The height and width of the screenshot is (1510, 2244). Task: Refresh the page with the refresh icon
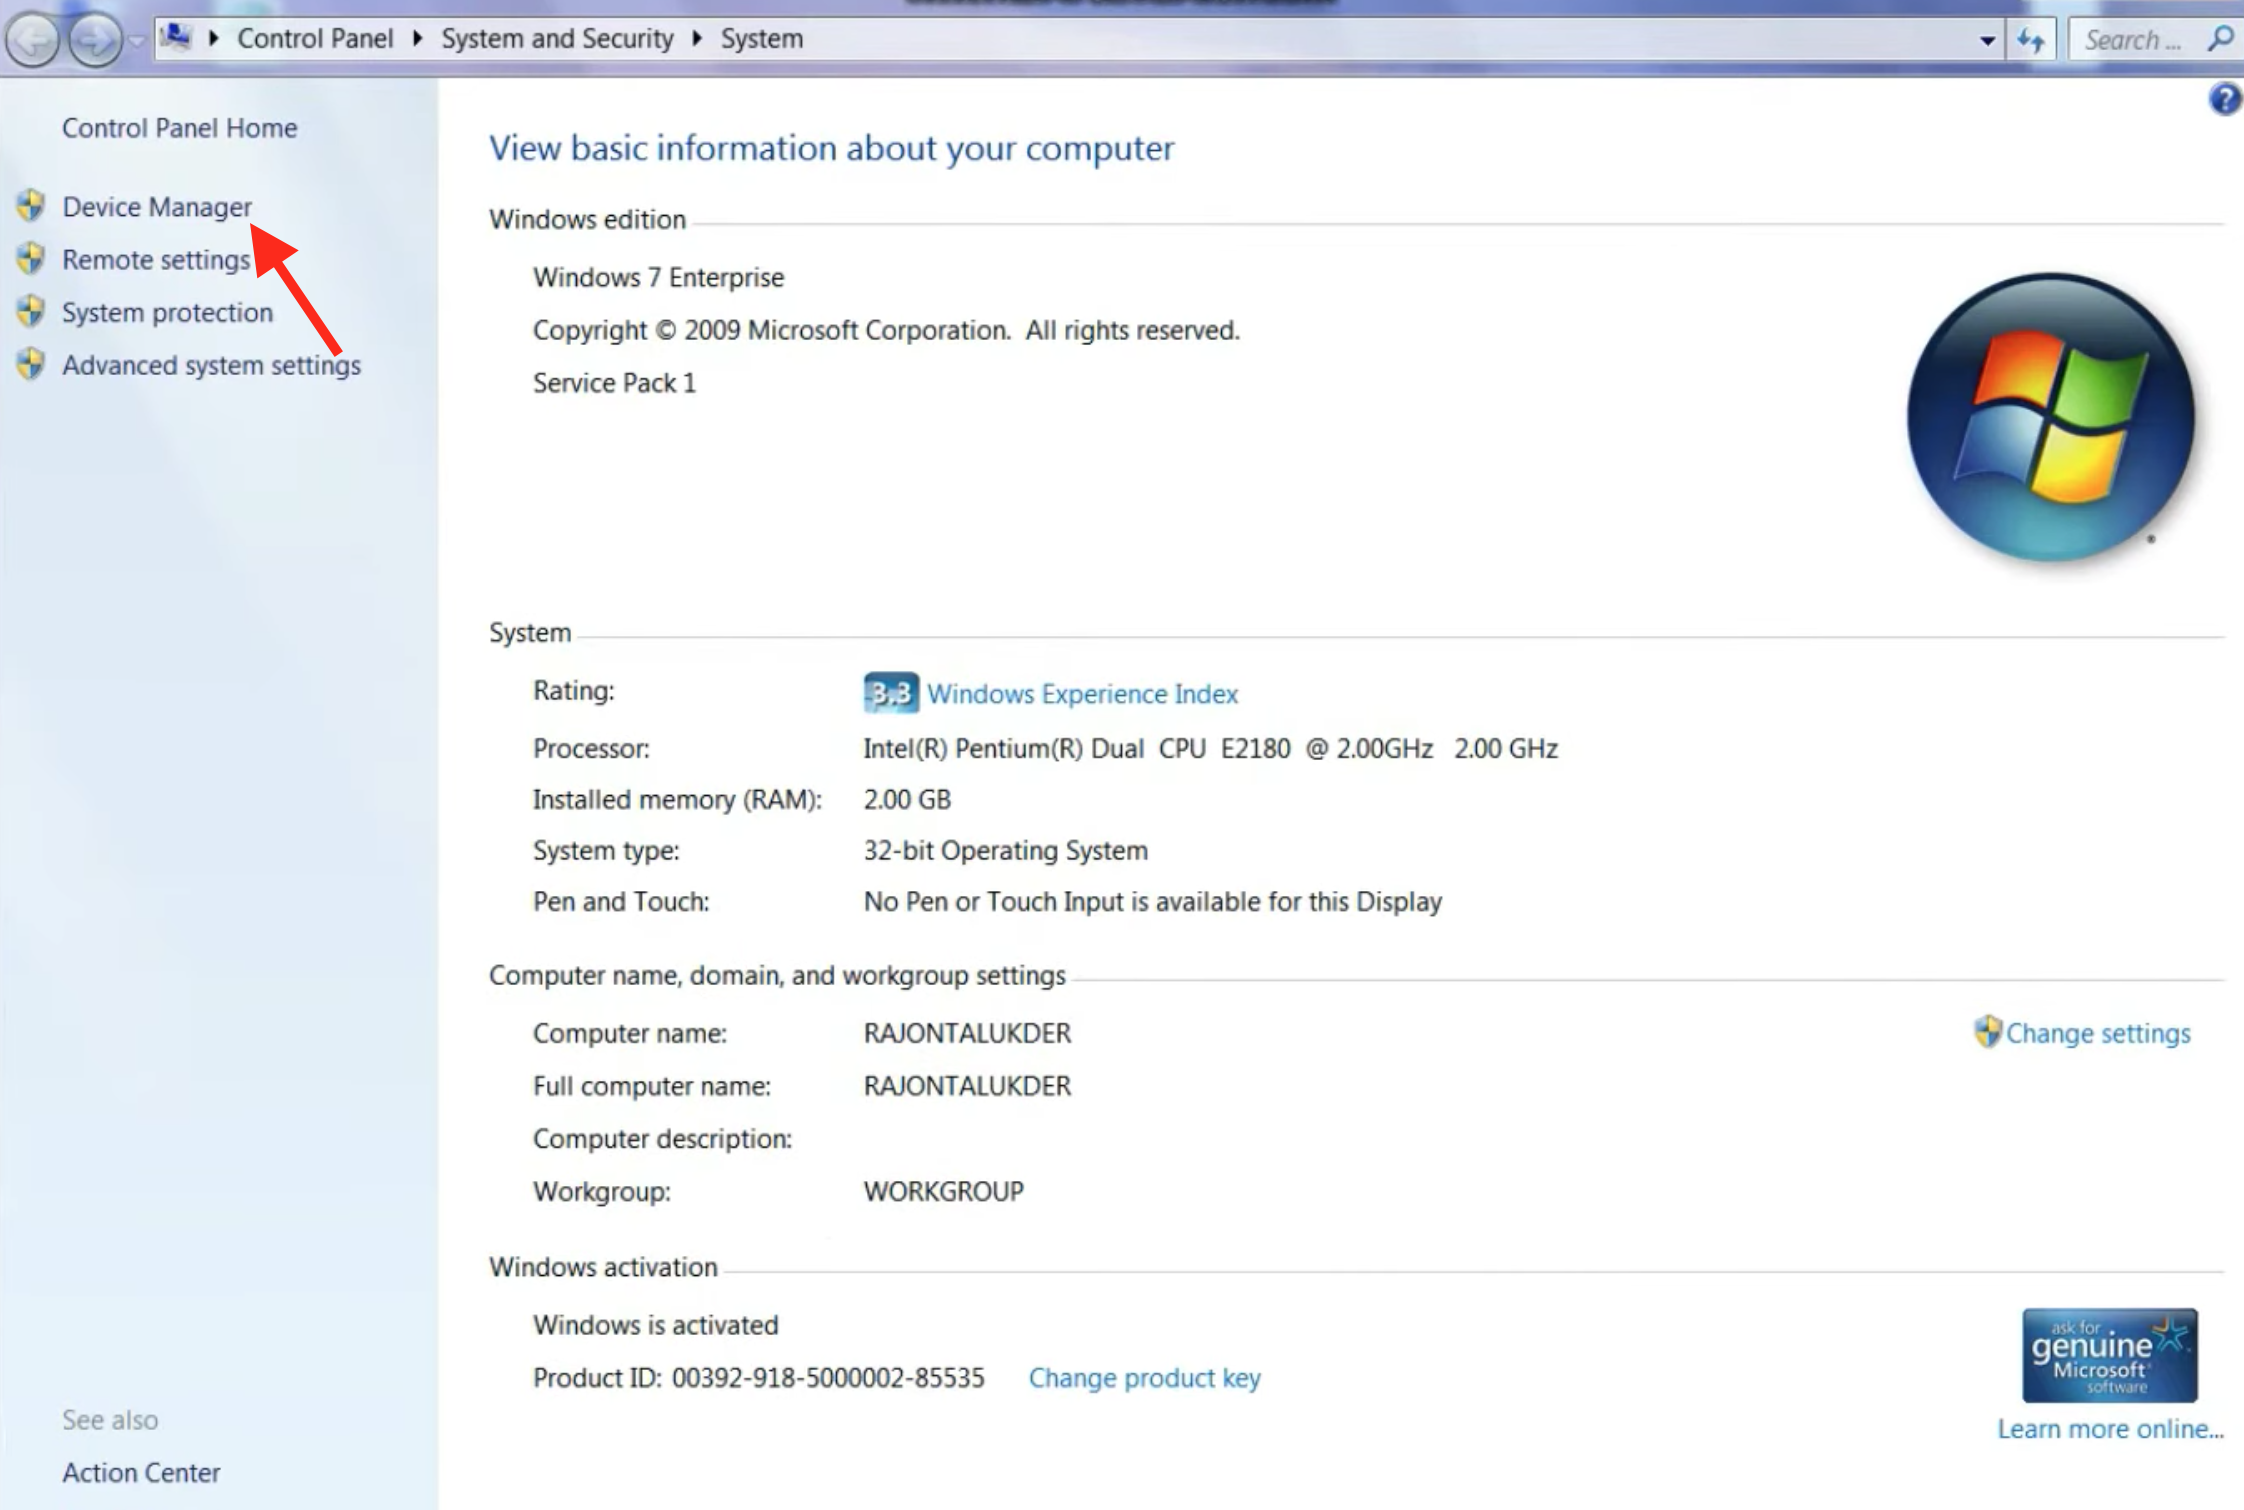(2031, 40)
